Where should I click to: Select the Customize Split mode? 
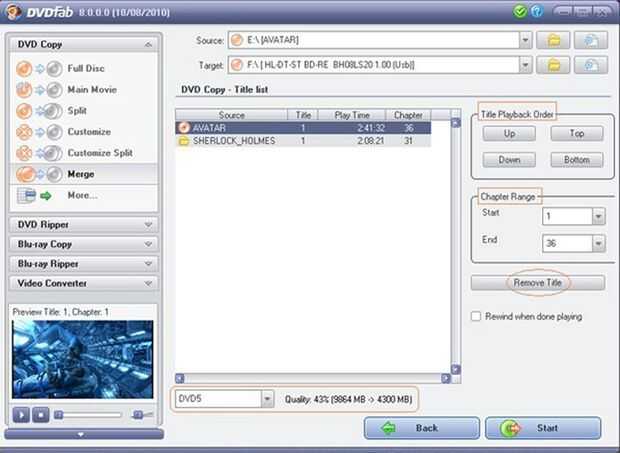coord(85,153)
